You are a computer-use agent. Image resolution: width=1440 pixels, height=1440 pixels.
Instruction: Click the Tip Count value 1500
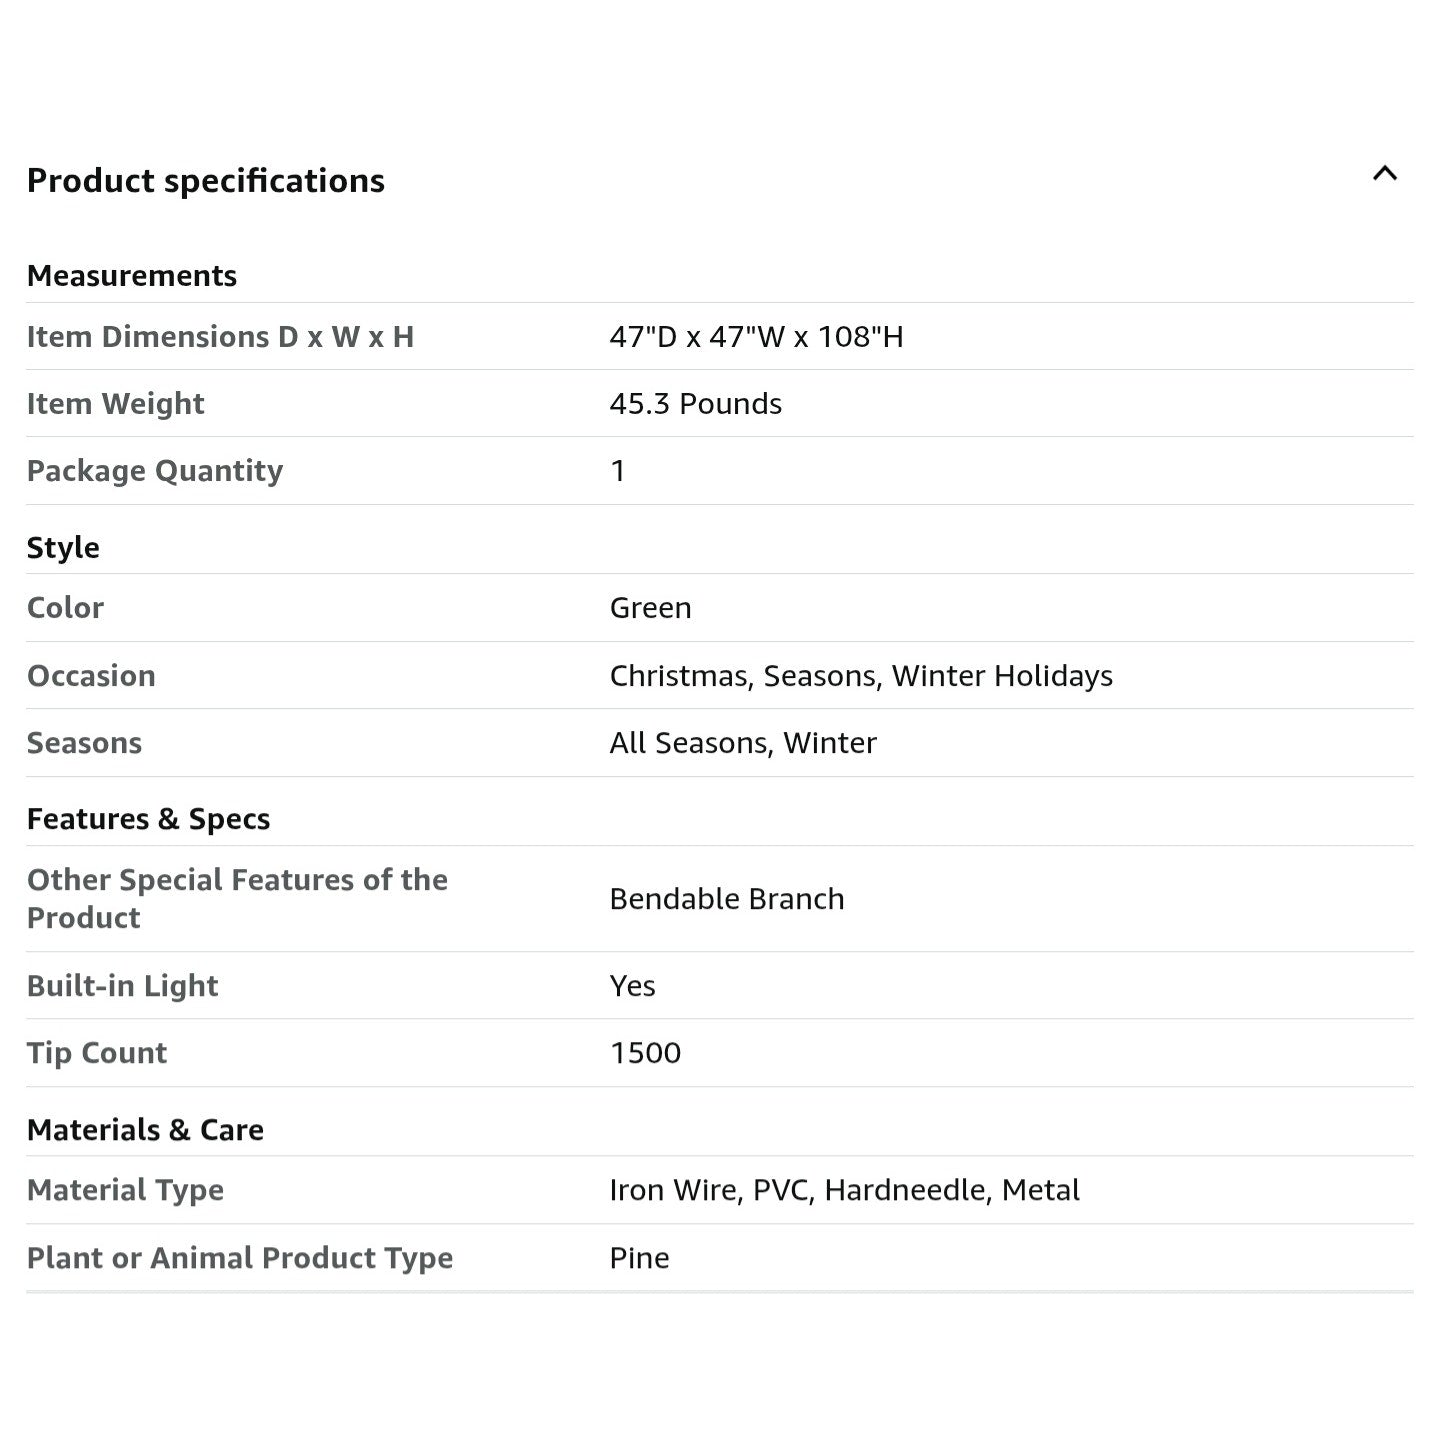(x=645, y=1053)
